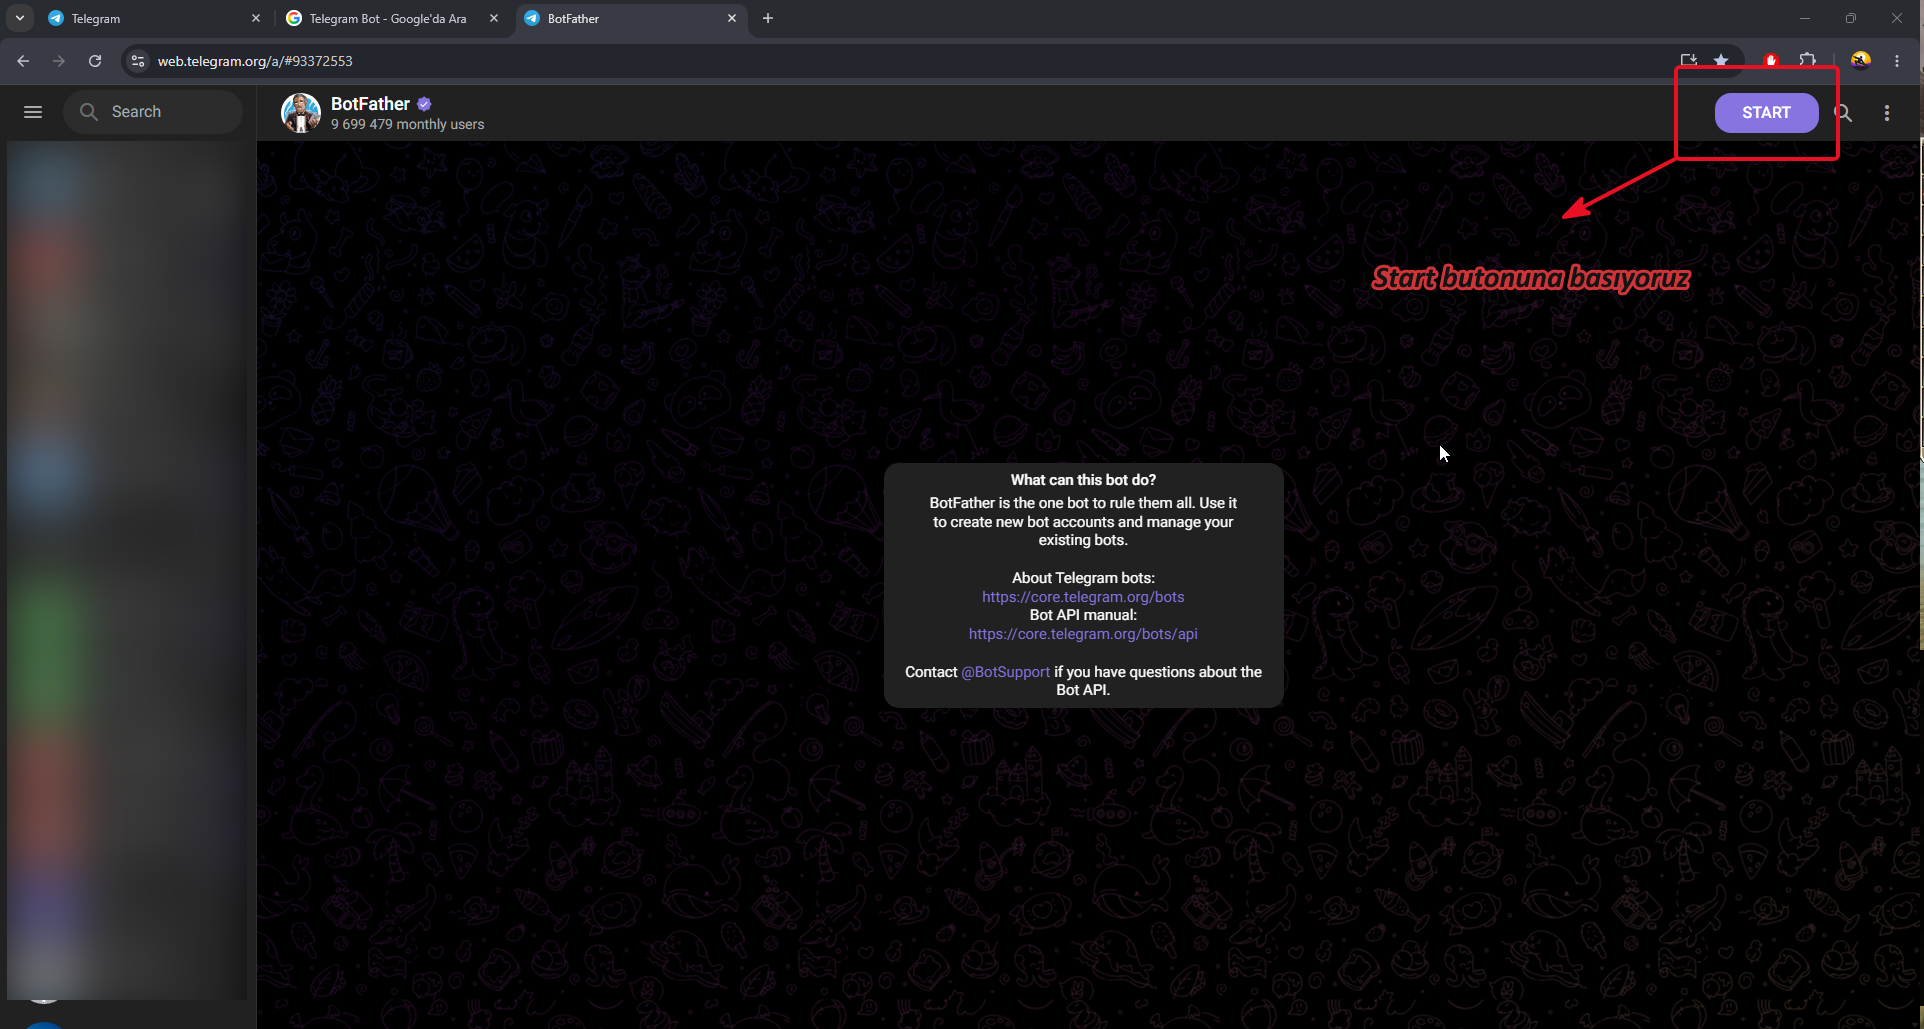
Task: Open the Chrome profile avatar
Action: click(x=1861, y=61)
